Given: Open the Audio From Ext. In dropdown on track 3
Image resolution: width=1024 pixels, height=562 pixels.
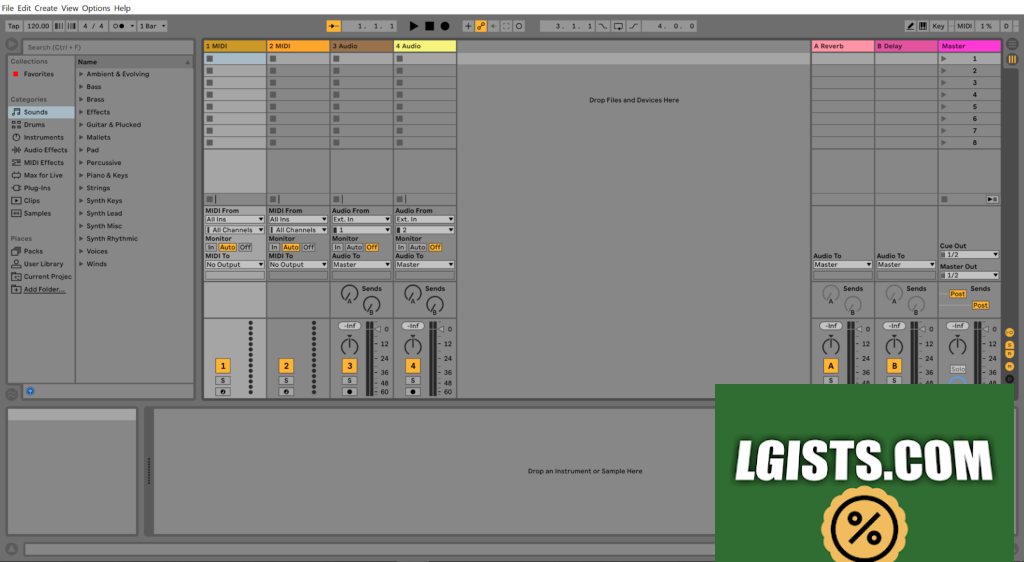Looking at the screenshot, I should pos(361,220).
